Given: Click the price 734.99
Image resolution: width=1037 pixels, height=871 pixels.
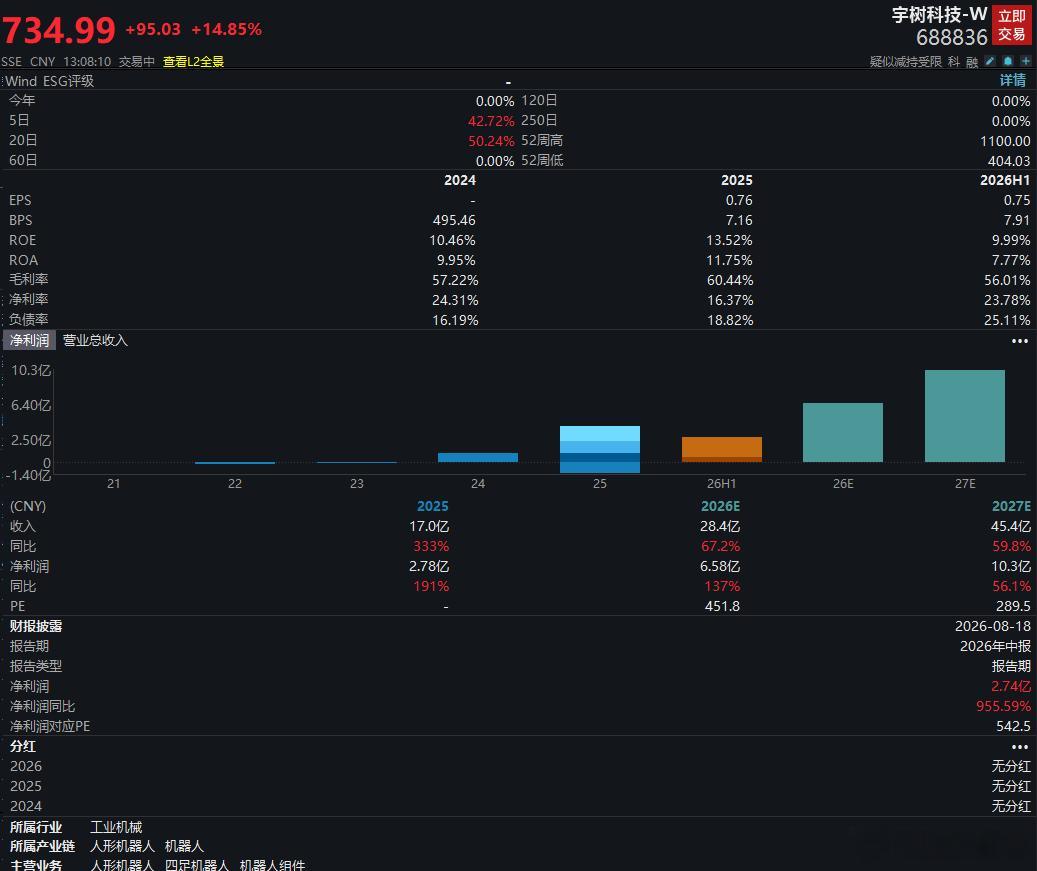Looking at the screenshot, I should (x=59, y=30).
